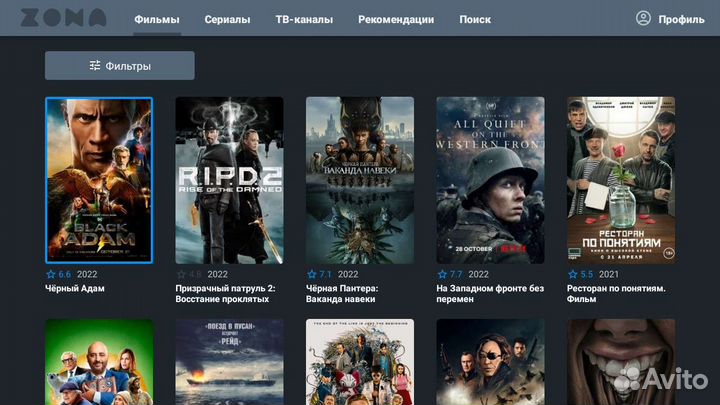Image resolution: width=720 pixels, height=405 pixels.
Task: Click the star icon beside rating 5.5
Action: pyautogui.click(x=573, y=274)
